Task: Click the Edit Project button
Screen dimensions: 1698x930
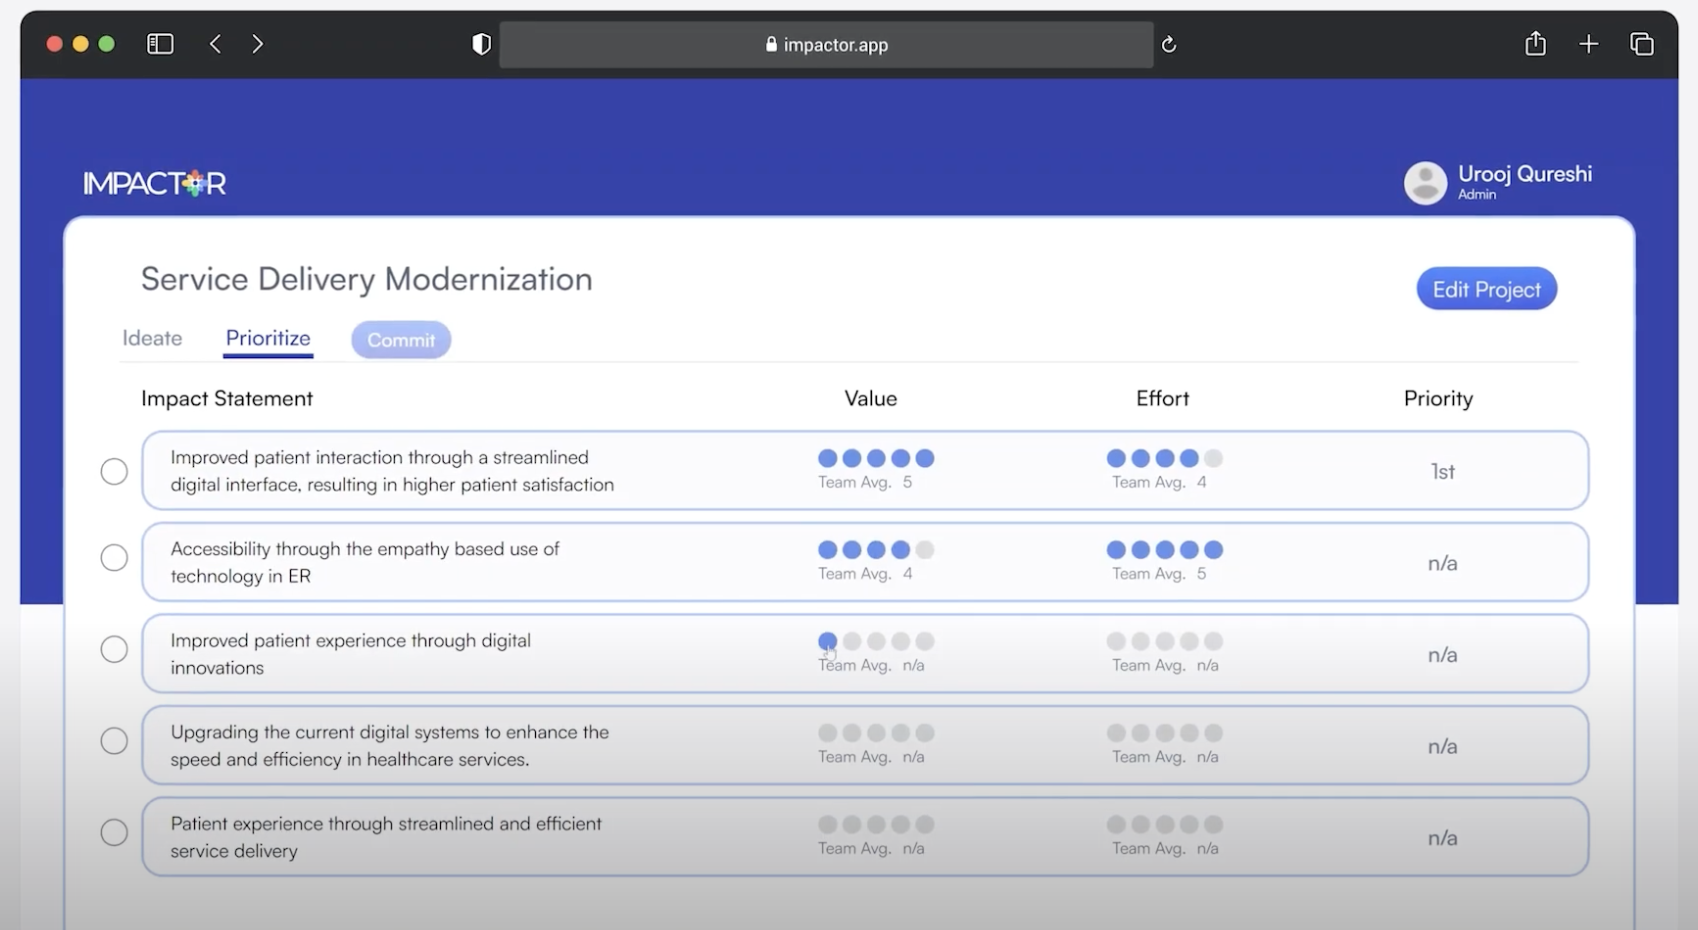Action: (x=1486, y=289)
